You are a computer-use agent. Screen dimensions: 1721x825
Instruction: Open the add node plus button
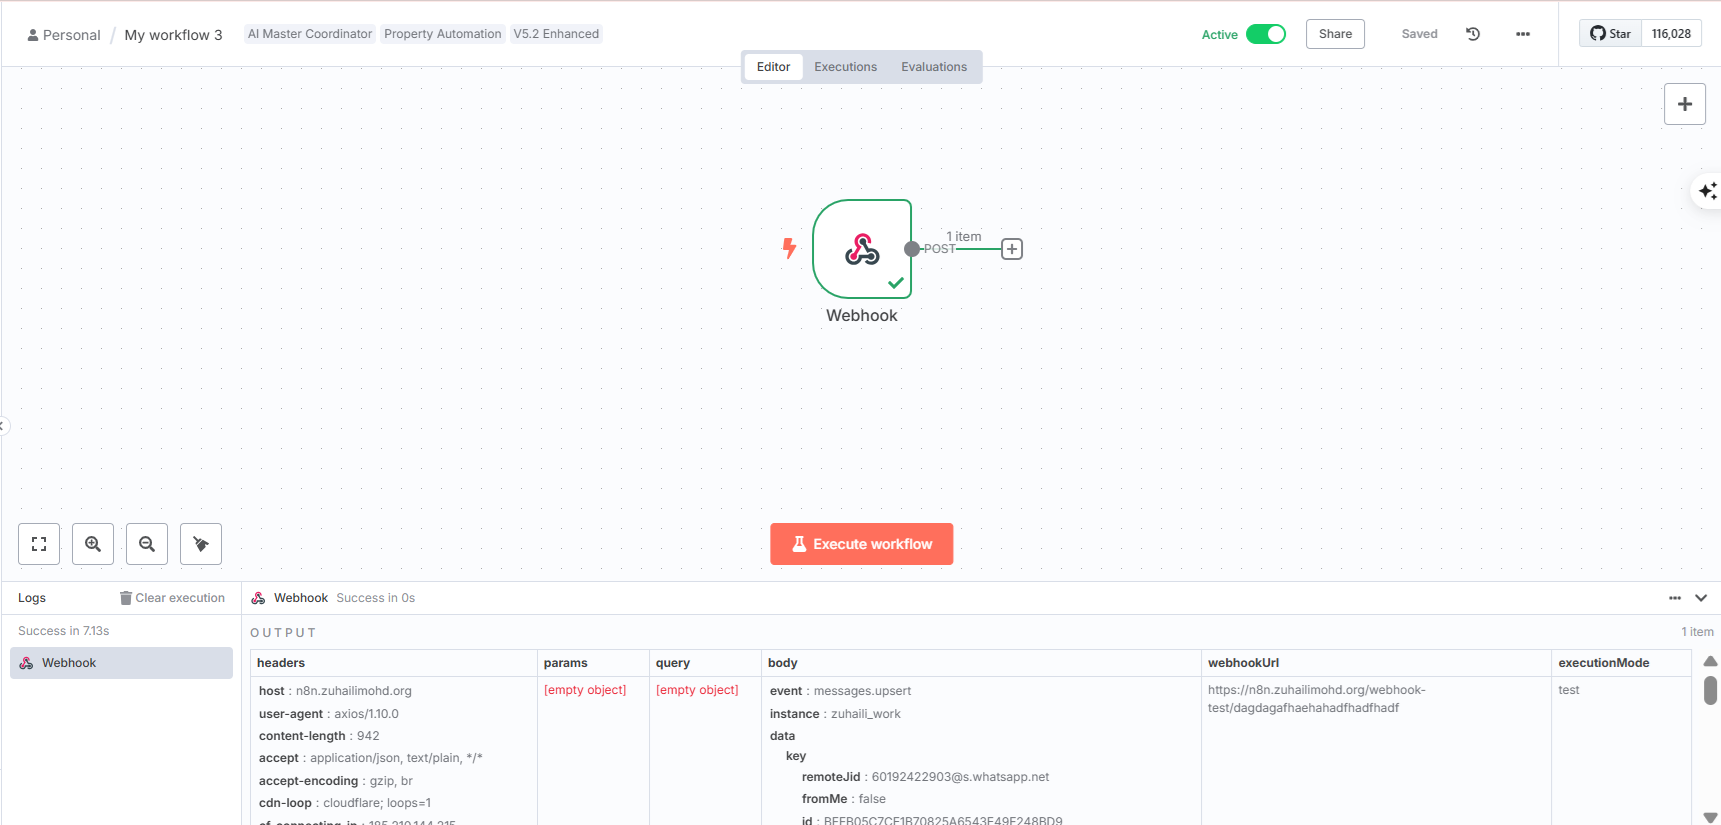tap(1685, 104)
